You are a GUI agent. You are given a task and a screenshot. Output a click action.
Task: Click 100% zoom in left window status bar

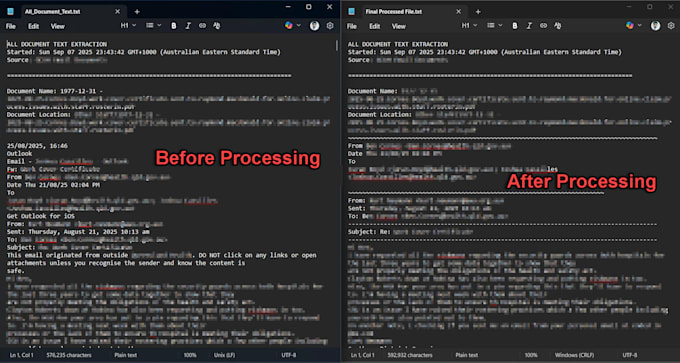(x=190, y=355)
